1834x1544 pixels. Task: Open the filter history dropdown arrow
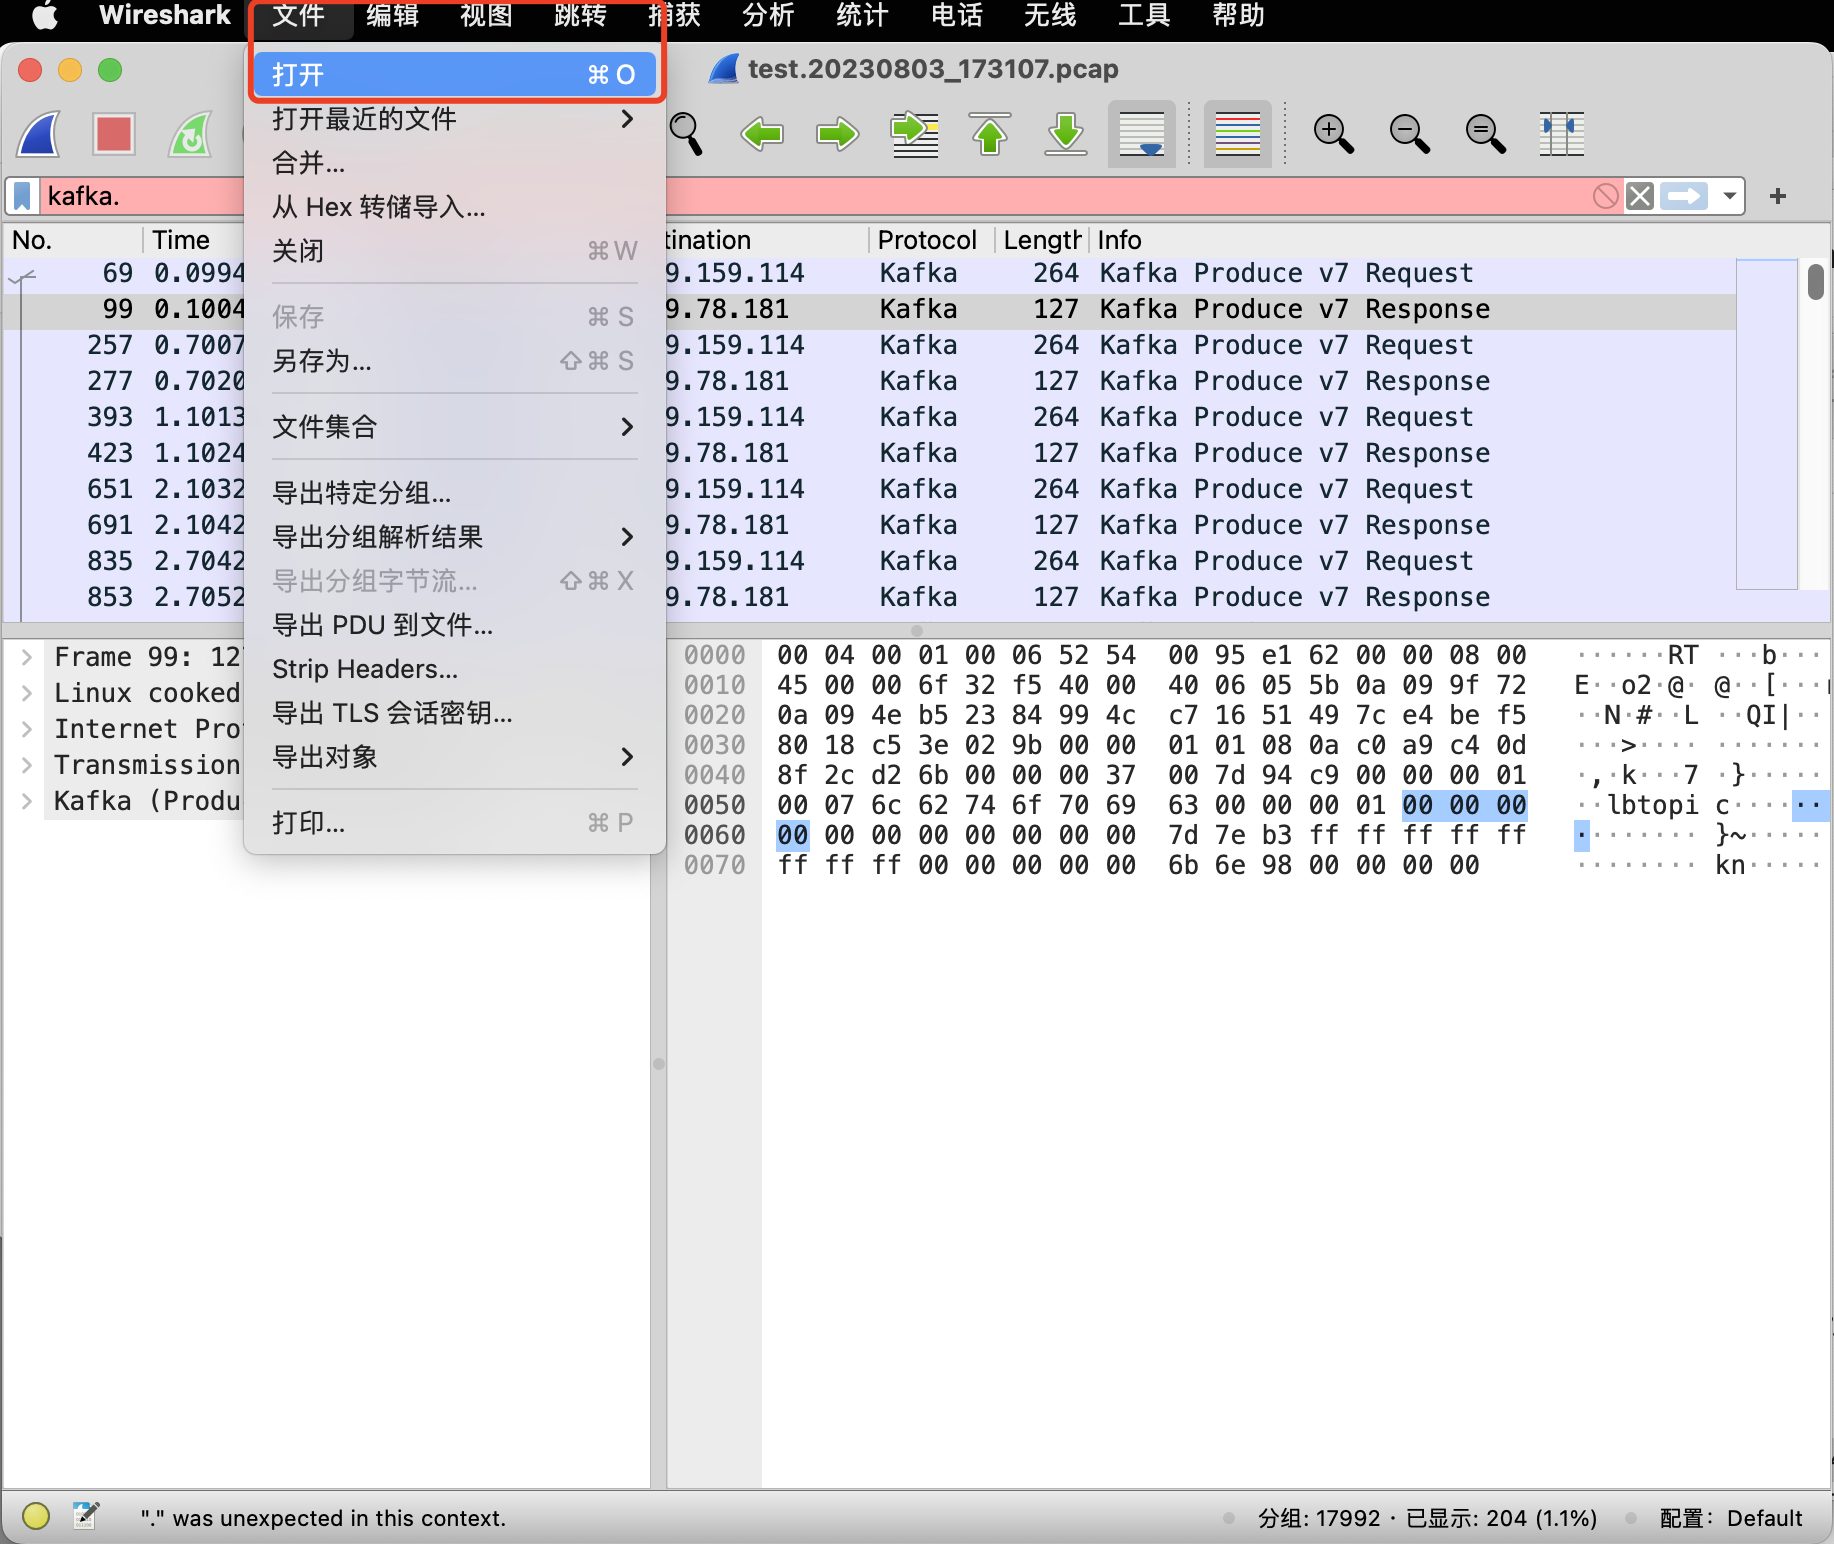pos(1730,196)
